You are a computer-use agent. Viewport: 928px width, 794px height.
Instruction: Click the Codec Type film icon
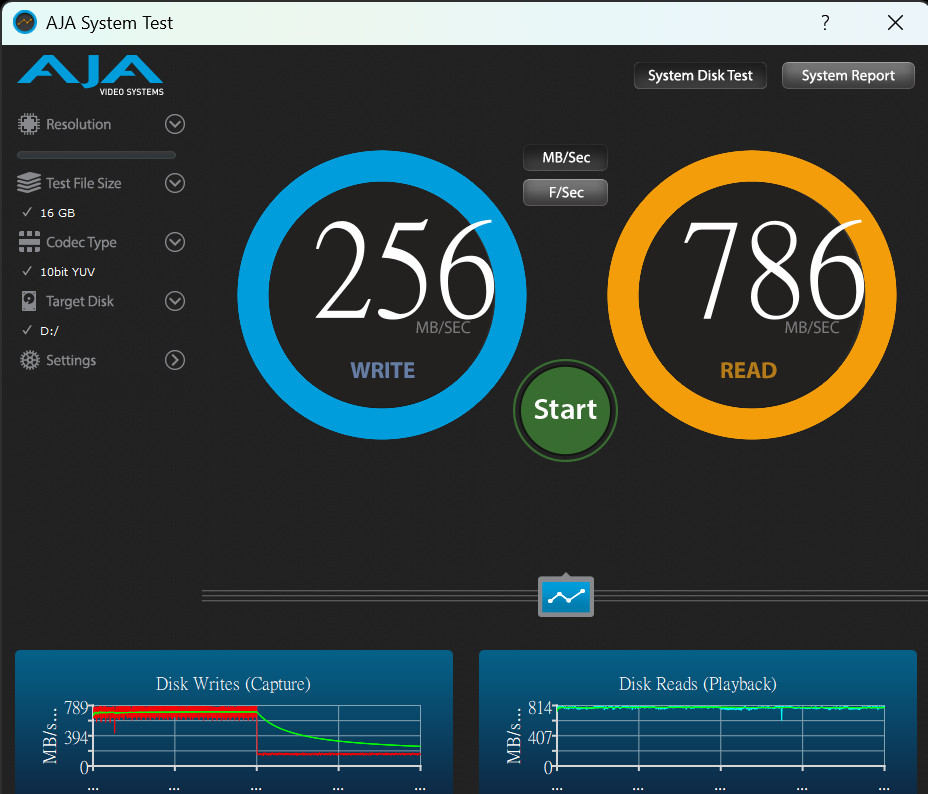29,242
